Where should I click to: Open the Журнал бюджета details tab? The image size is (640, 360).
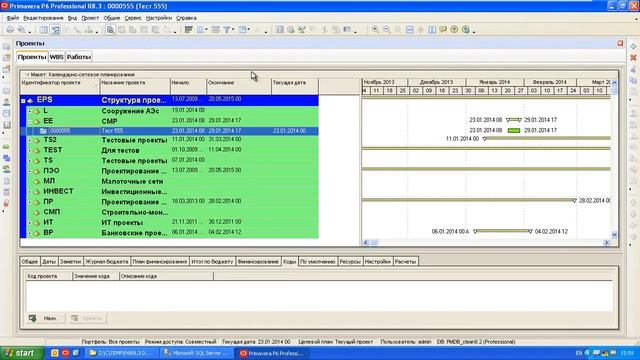pyautogui.click(x=107, y=262)
